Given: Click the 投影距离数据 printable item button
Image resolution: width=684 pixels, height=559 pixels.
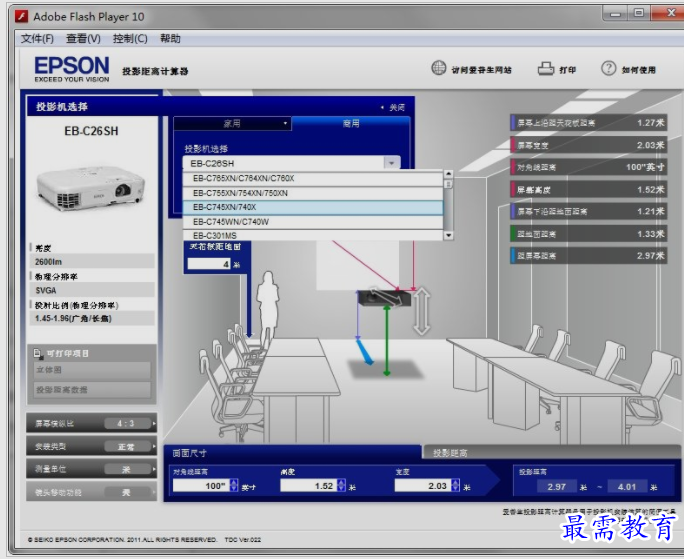Looking at the screenshot, I should [92, 390].
